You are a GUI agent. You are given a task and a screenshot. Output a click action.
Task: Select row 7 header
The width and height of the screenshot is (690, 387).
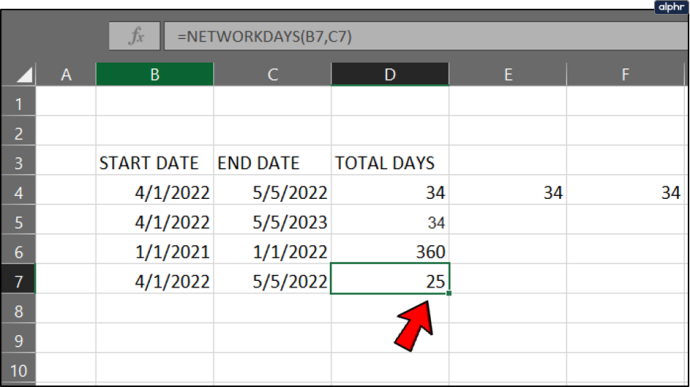(18, 281)
